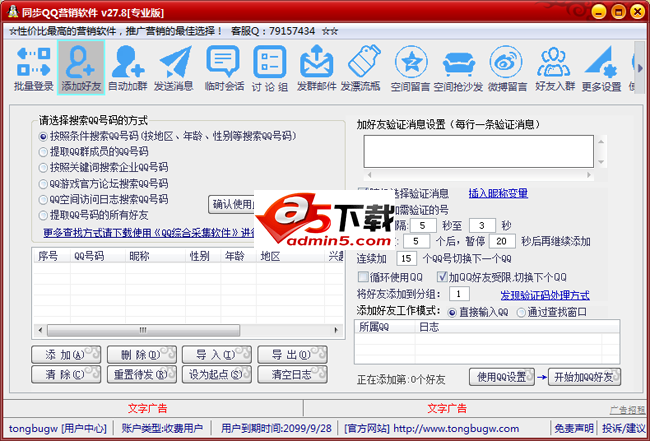Open the 讨论组 discussion group tool
Viewport: 650px width, 441px height.
[270, 68]
